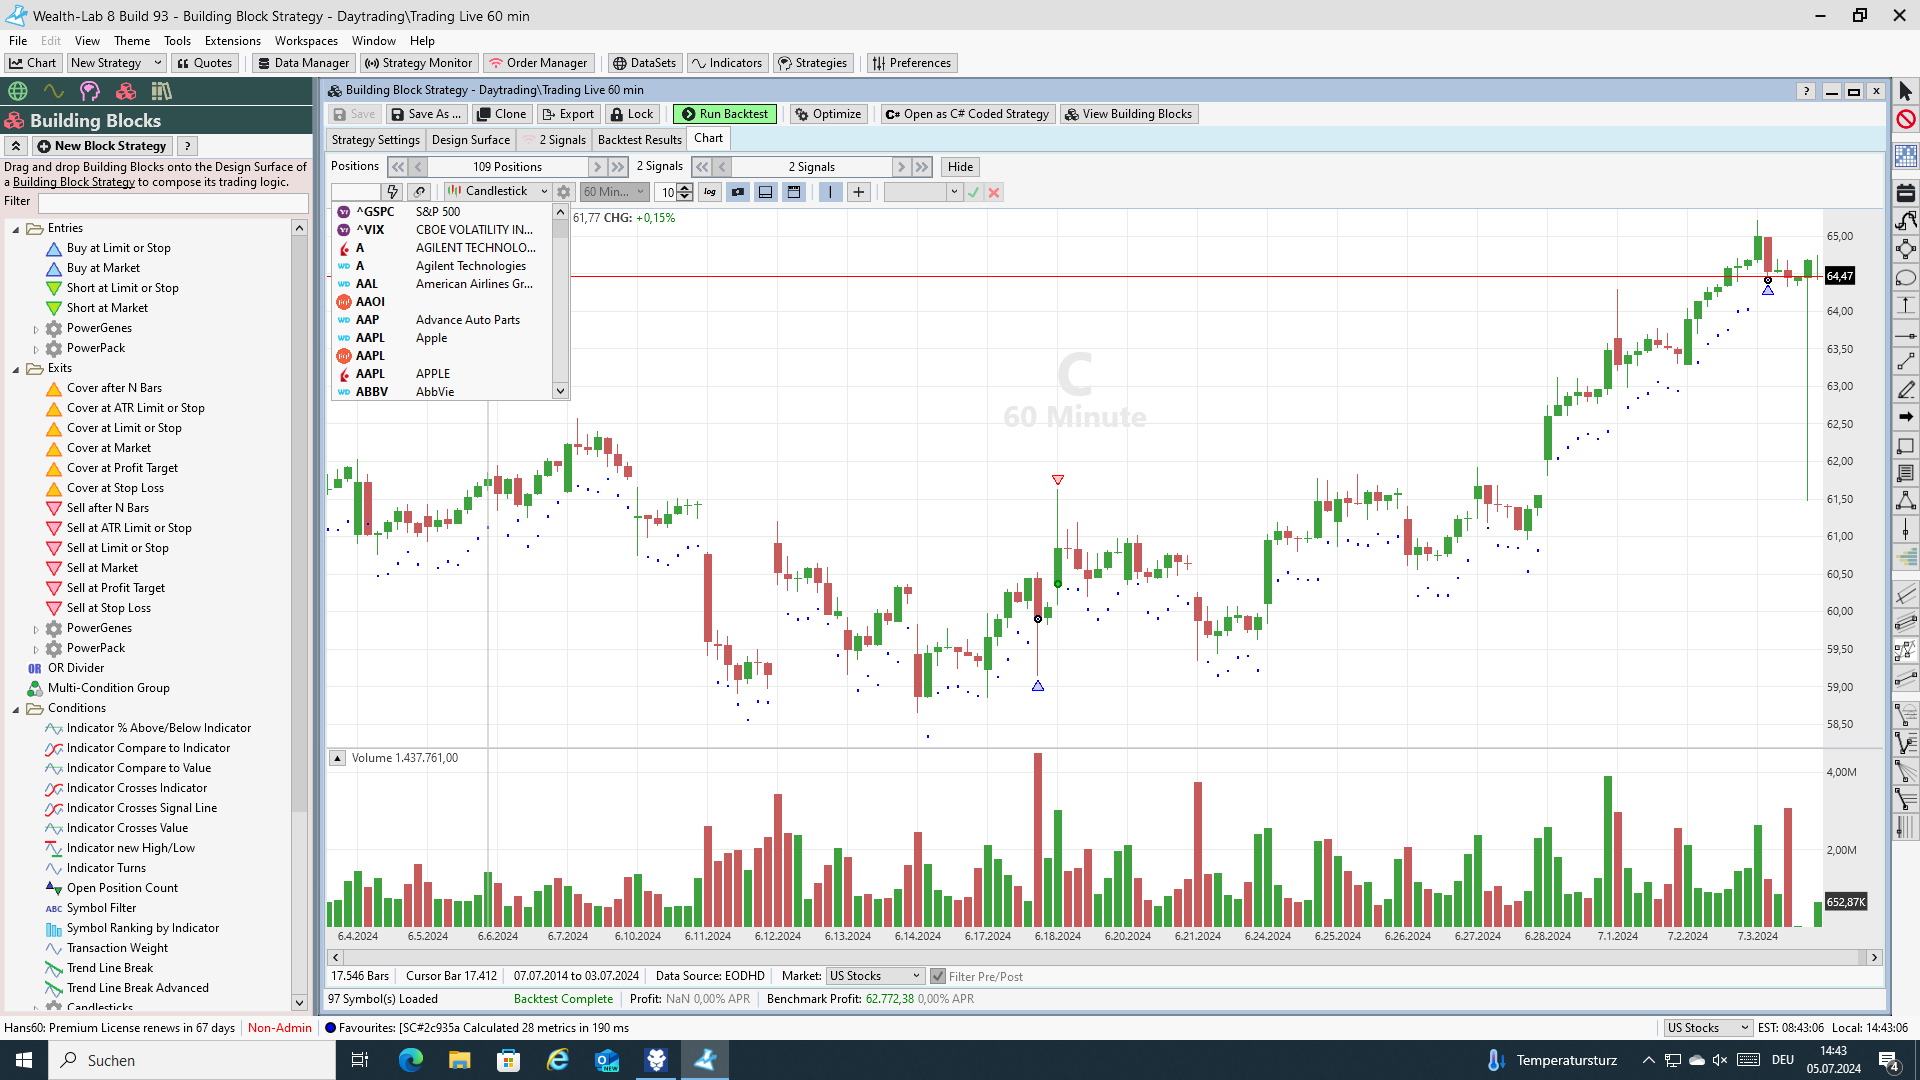Toggle crosshair cursor

859,192
